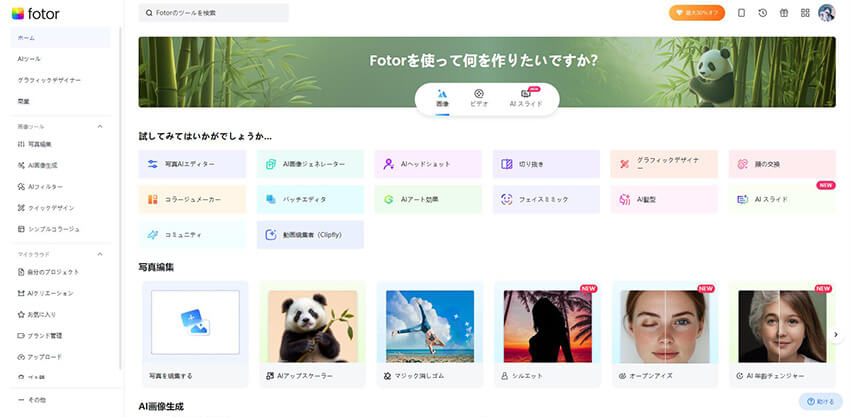Collapse the マイクラウド sidebar section
Viewport: 850px width, 417px height.
click(100, 254)
